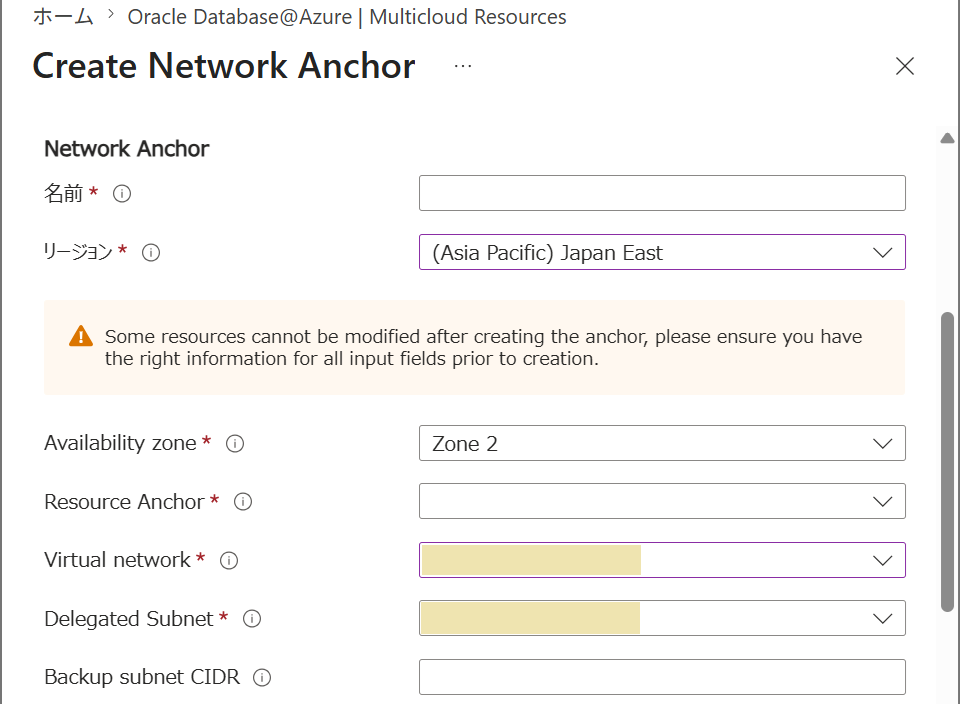Viewport: 960px width, 704px height.
Task: Show Availability zone info tooltip icon
Action: coord(235,443)
